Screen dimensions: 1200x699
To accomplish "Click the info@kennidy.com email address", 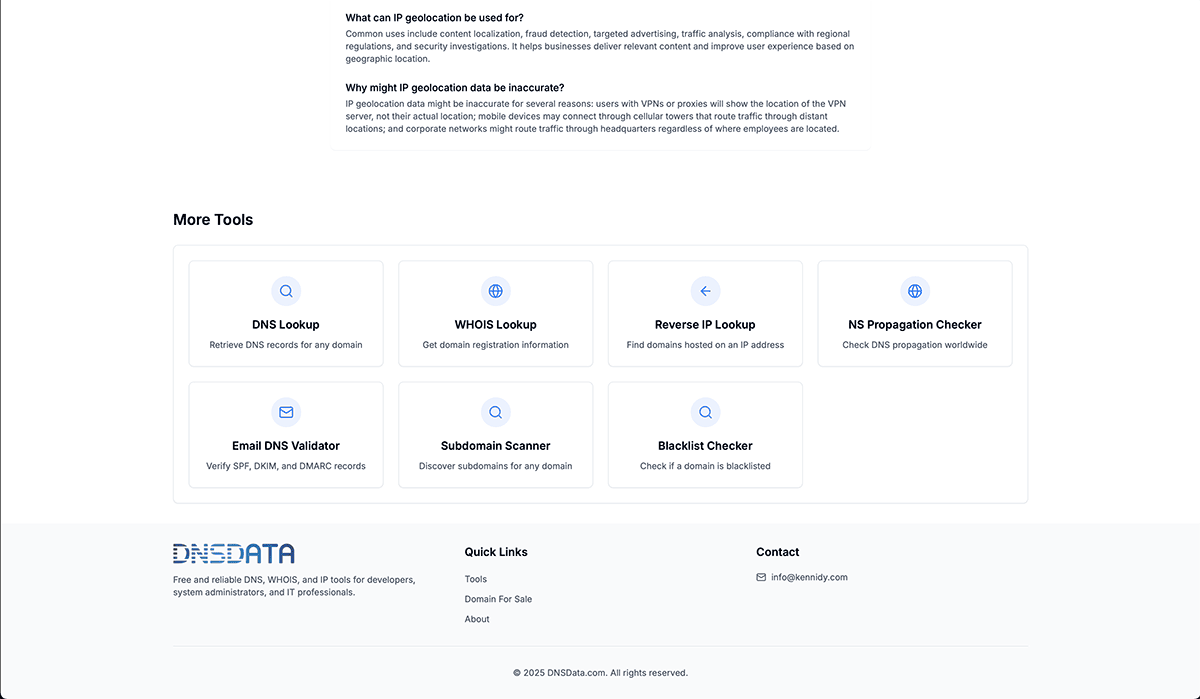I will [809, 577].
